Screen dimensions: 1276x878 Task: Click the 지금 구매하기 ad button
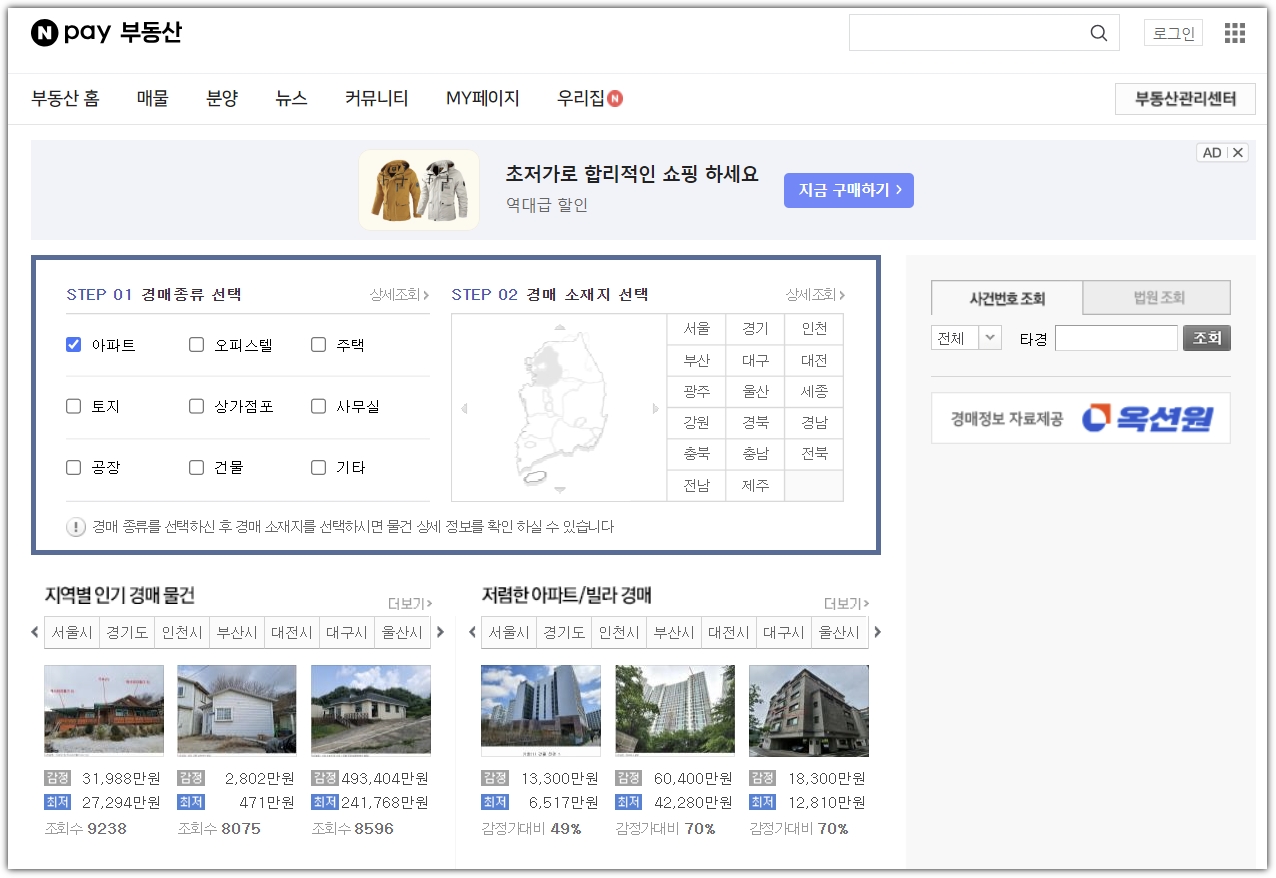pyautogui.click(x=848, y=190)
